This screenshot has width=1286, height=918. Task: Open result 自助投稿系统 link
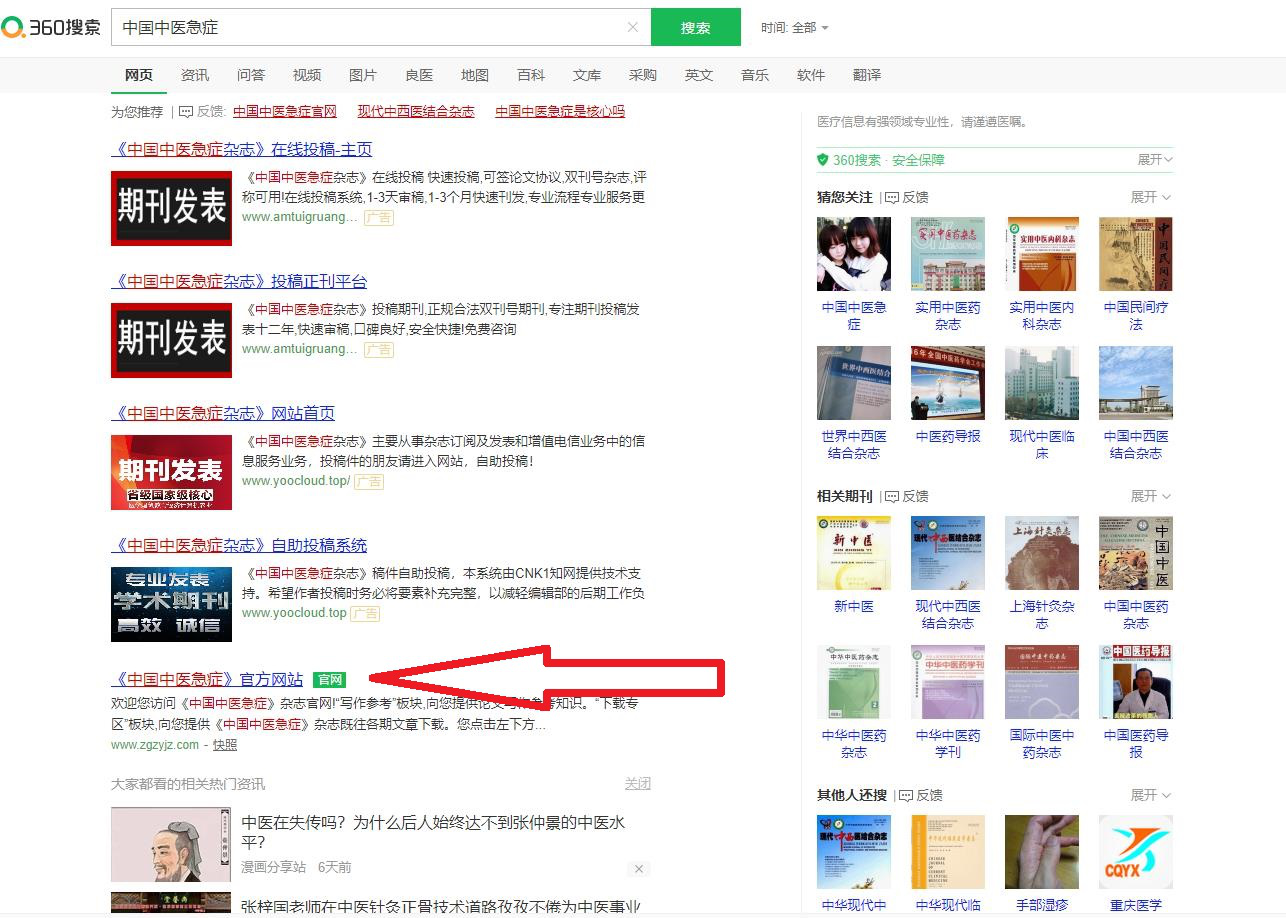(239, 545)
